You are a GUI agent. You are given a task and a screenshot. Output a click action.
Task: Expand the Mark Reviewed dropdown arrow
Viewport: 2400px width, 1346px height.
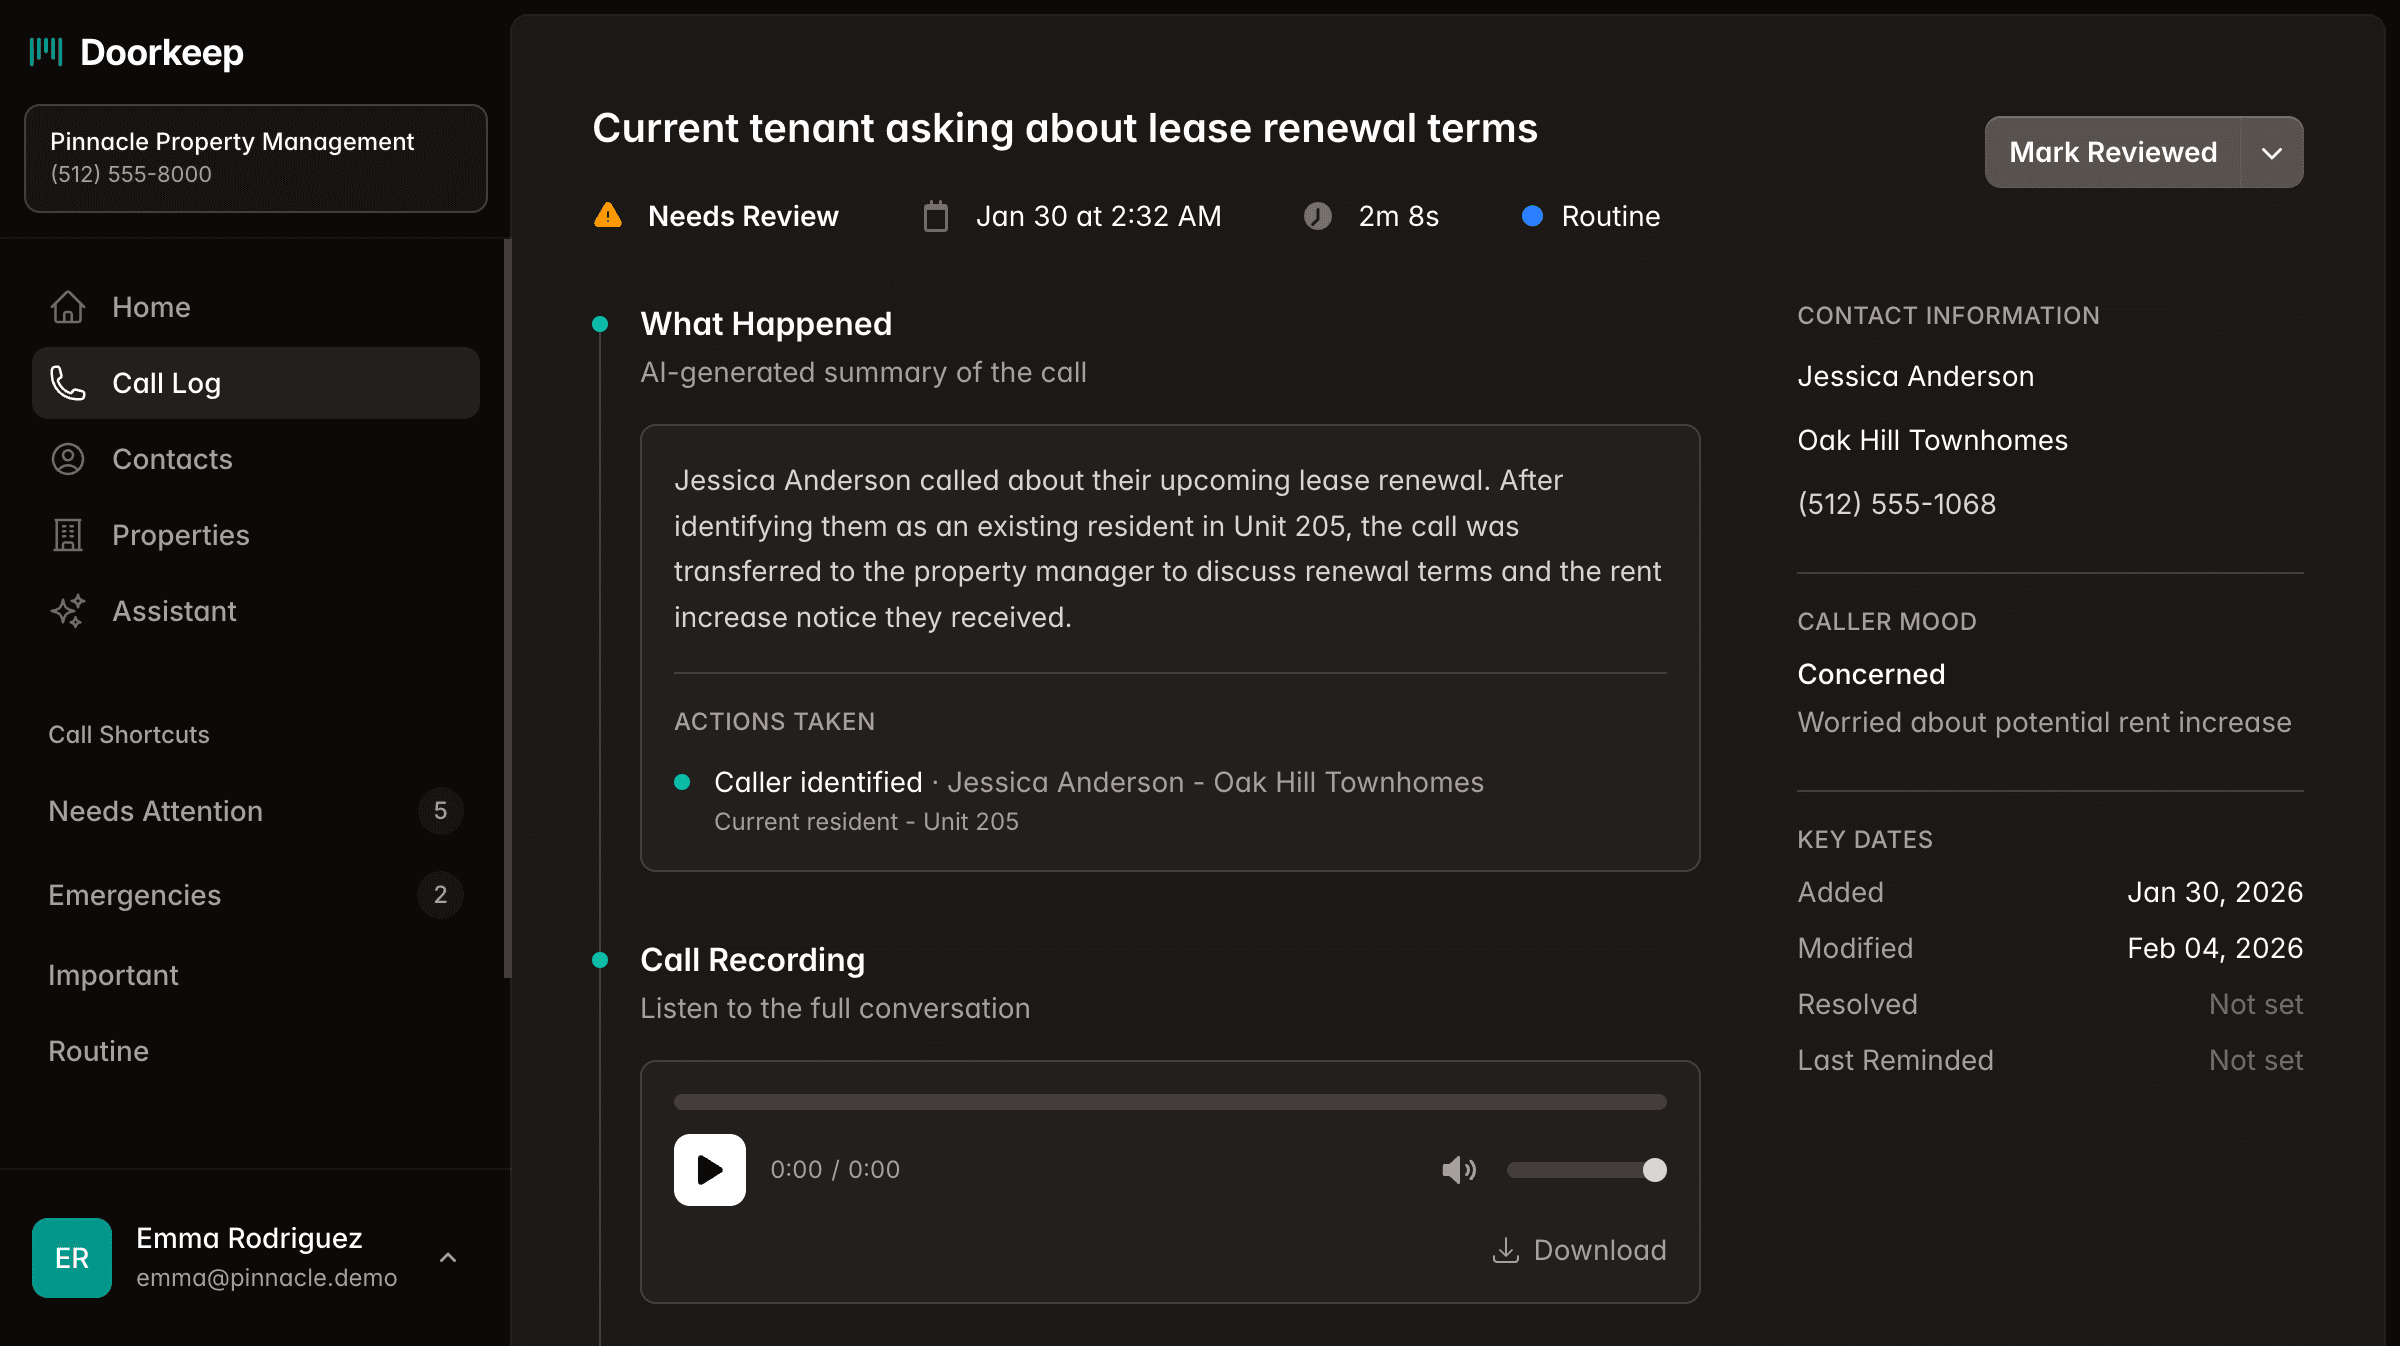coord(2272,153)
